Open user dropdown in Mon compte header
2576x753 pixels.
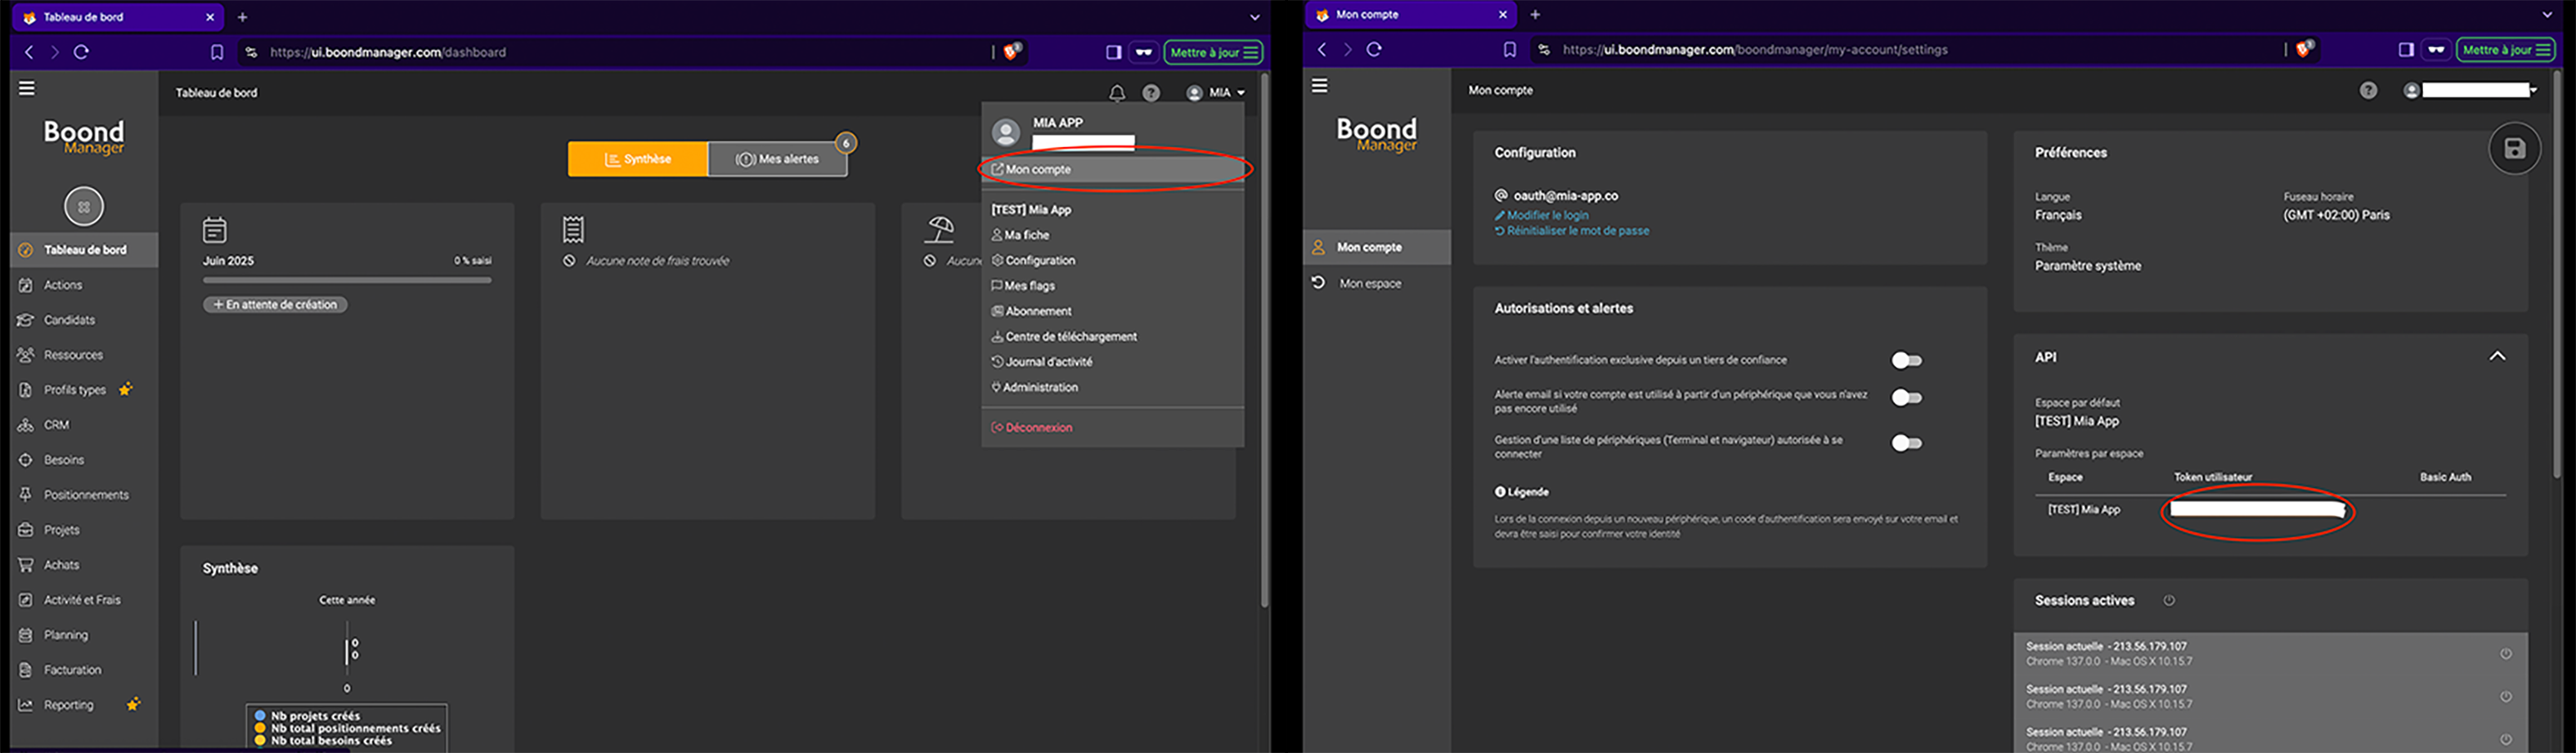click(x=2471, y=91)
